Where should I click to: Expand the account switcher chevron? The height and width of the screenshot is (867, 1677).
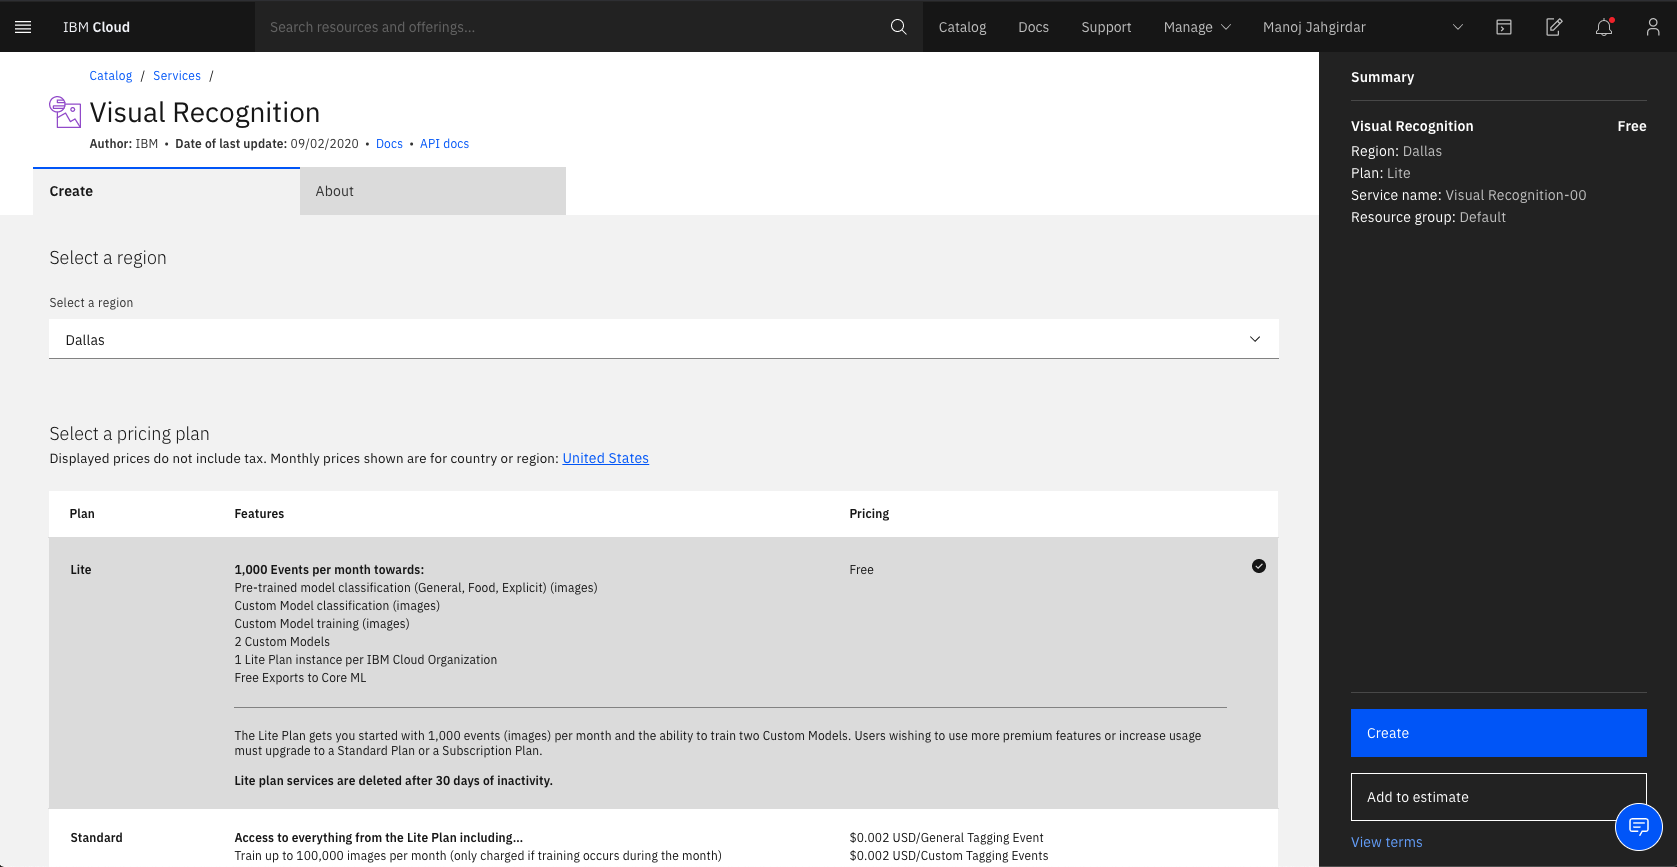pyautogui.click(x=1458, y=27)
